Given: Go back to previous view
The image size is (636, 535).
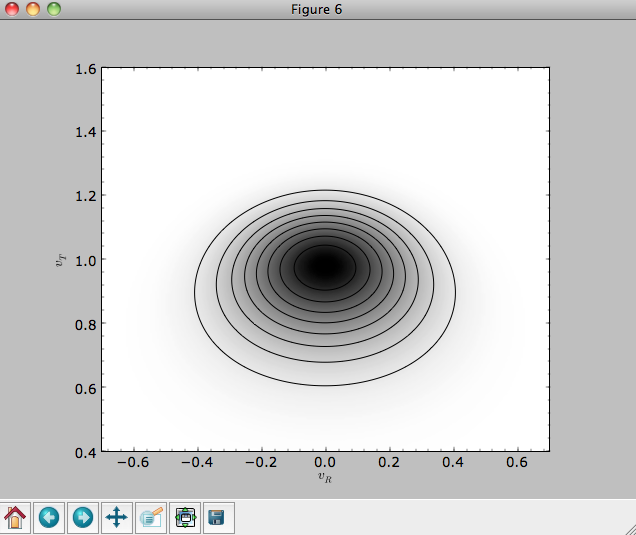Looking at the screenshot, I should click(x=49, y=518).
